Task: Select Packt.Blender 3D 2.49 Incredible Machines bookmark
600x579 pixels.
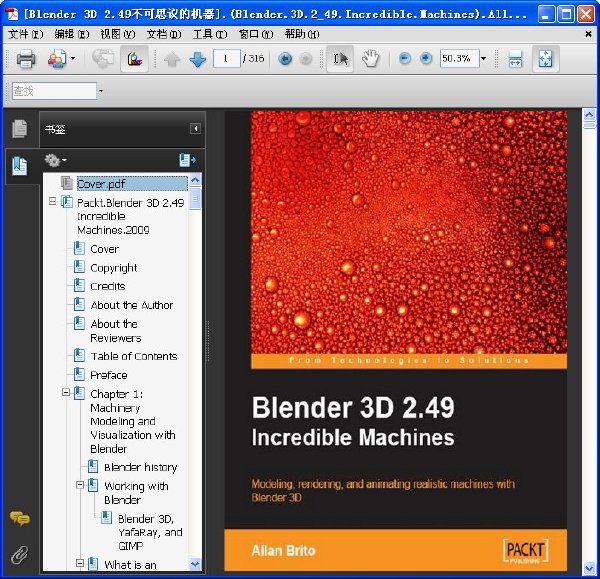Action: pos(130,216)
